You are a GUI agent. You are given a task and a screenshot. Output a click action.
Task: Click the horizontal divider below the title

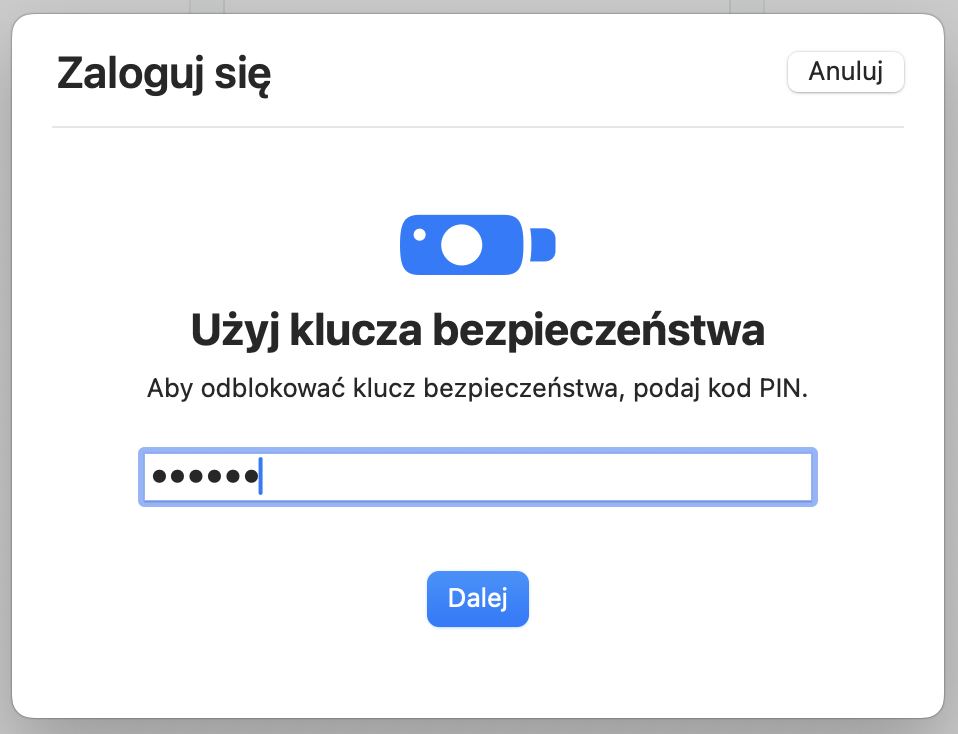point(477,127)
